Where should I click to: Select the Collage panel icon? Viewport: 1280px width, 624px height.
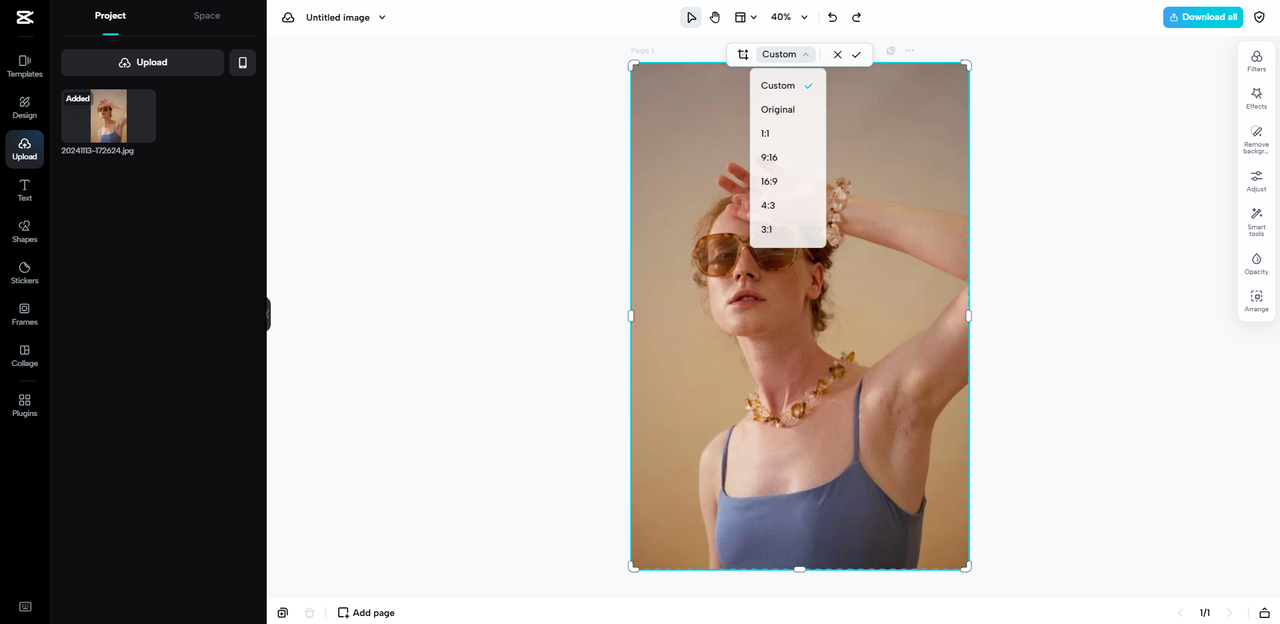(x=23, y=356)
